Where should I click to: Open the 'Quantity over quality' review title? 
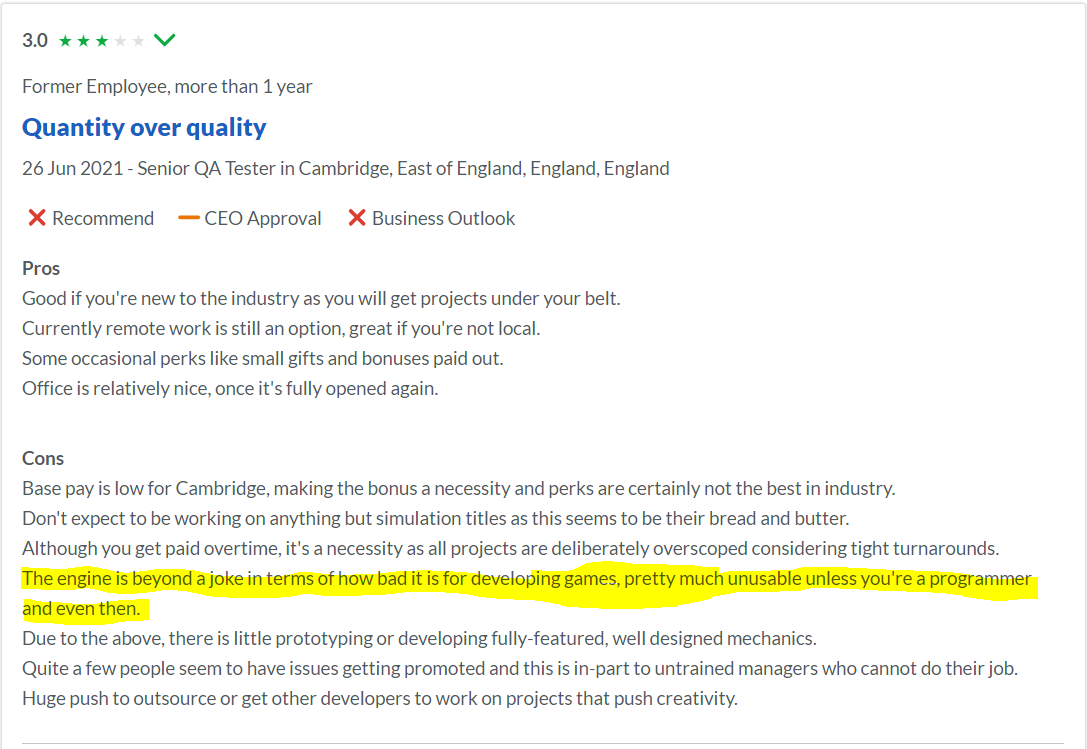point(144,128)
